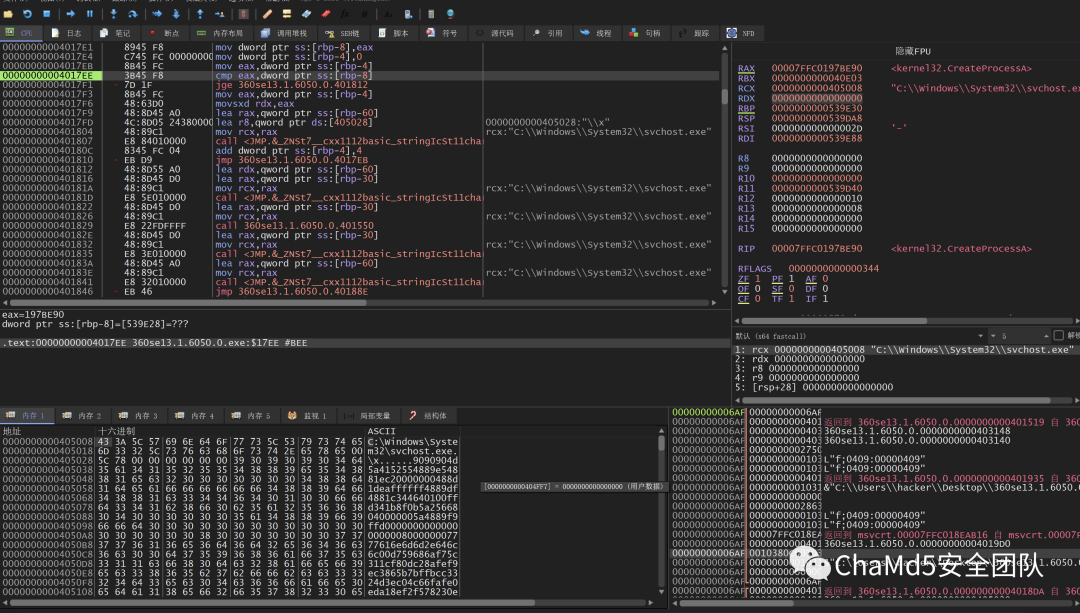1080x613 pixels.
Task: Click the 隐藏FPU button
Action: tap(913, 52)
